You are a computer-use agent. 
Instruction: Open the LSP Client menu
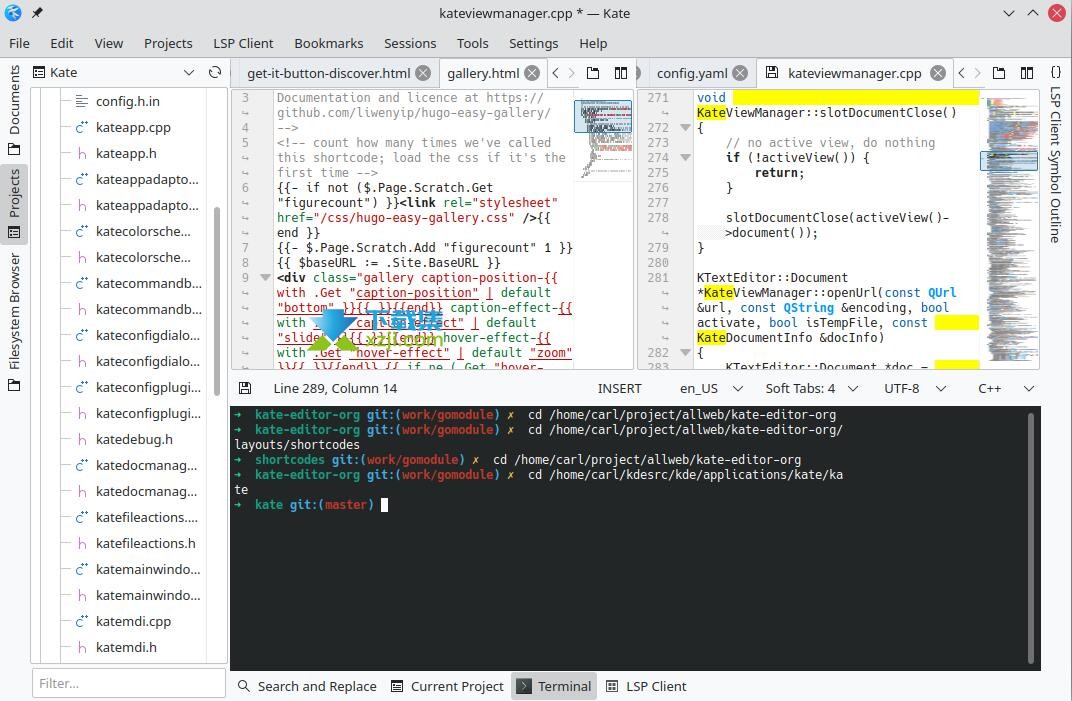coord(243,43)
